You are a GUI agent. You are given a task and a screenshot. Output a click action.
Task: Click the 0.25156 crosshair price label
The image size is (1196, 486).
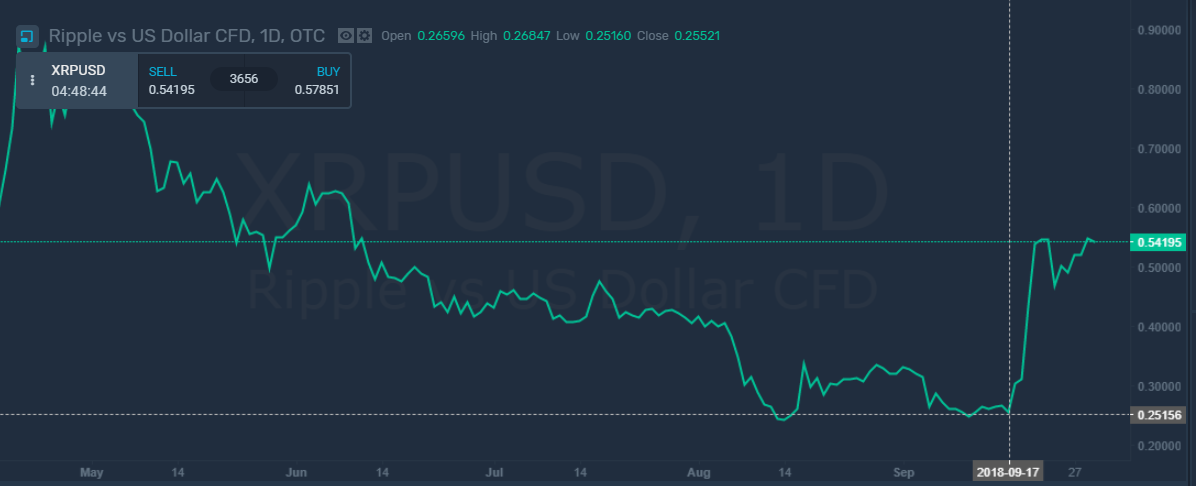point(1160,415)
